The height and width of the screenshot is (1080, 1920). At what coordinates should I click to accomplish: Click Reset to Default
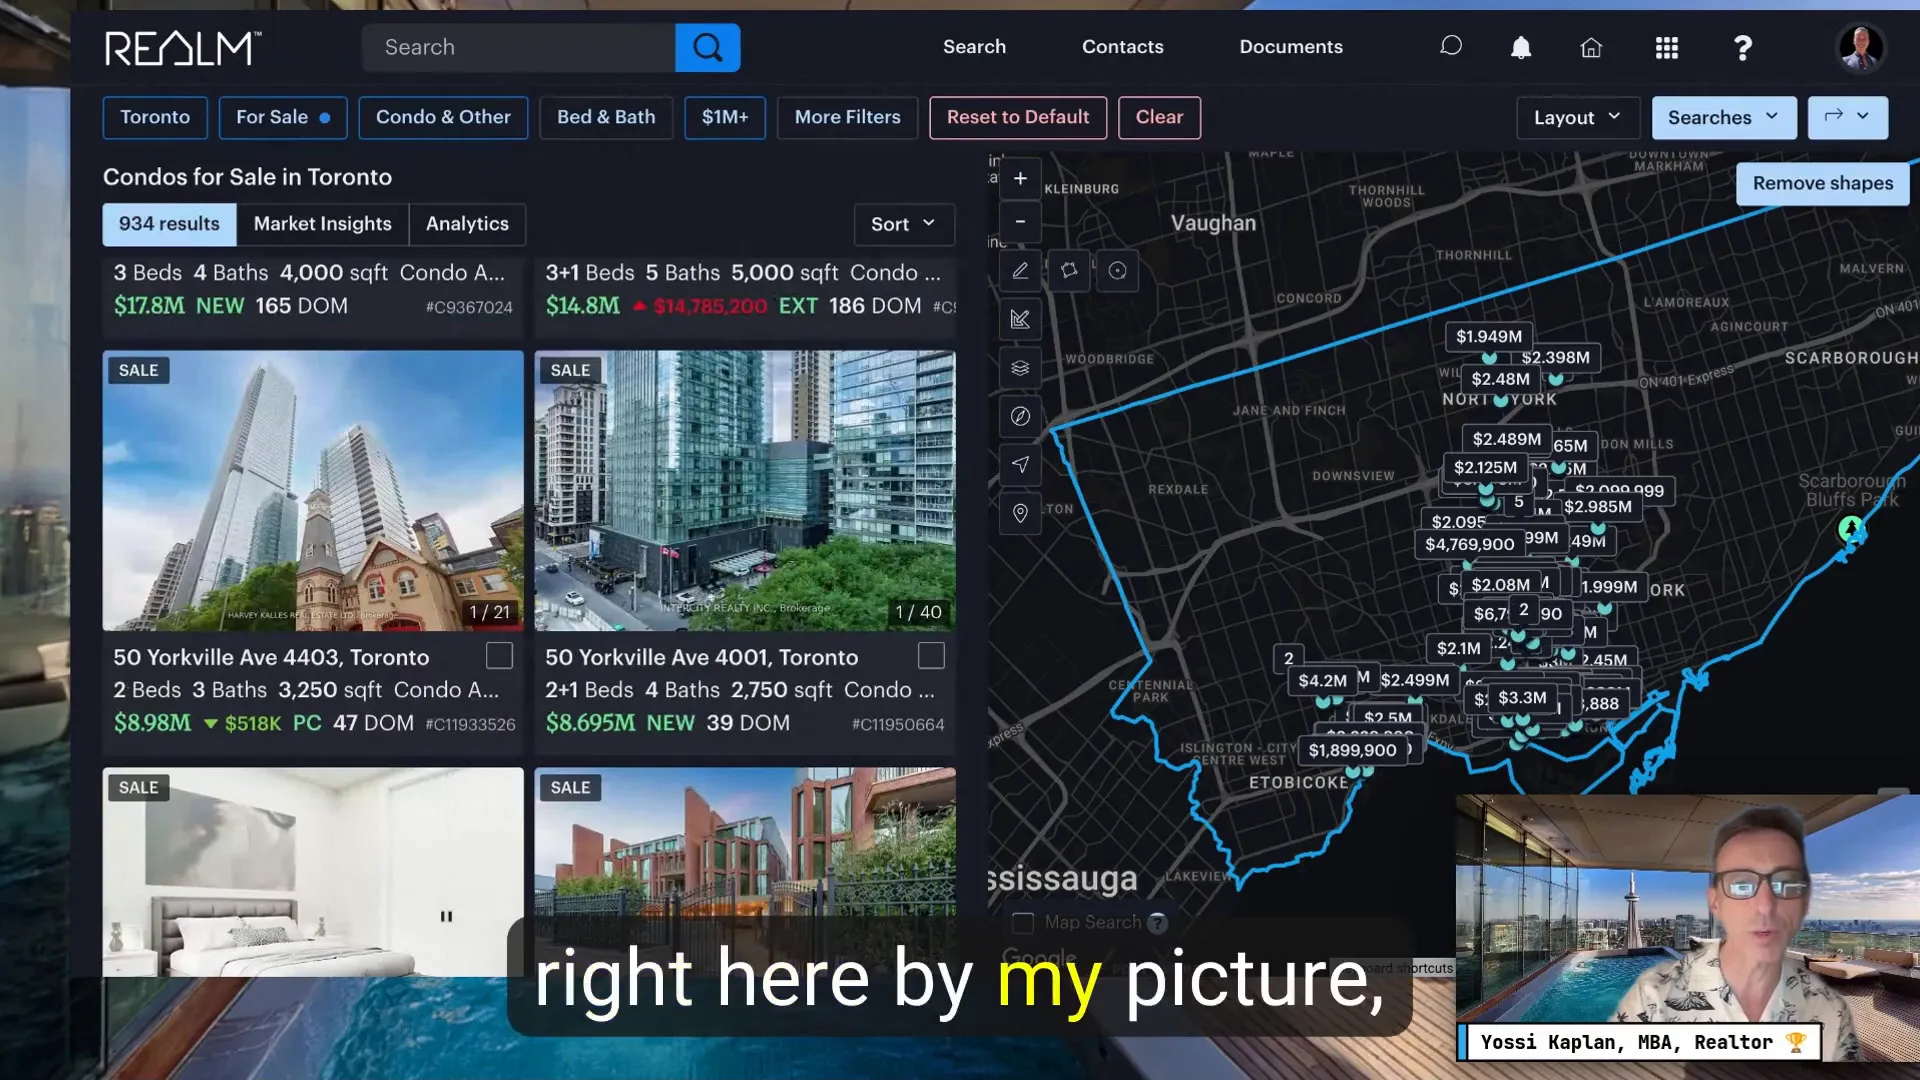1018,117
